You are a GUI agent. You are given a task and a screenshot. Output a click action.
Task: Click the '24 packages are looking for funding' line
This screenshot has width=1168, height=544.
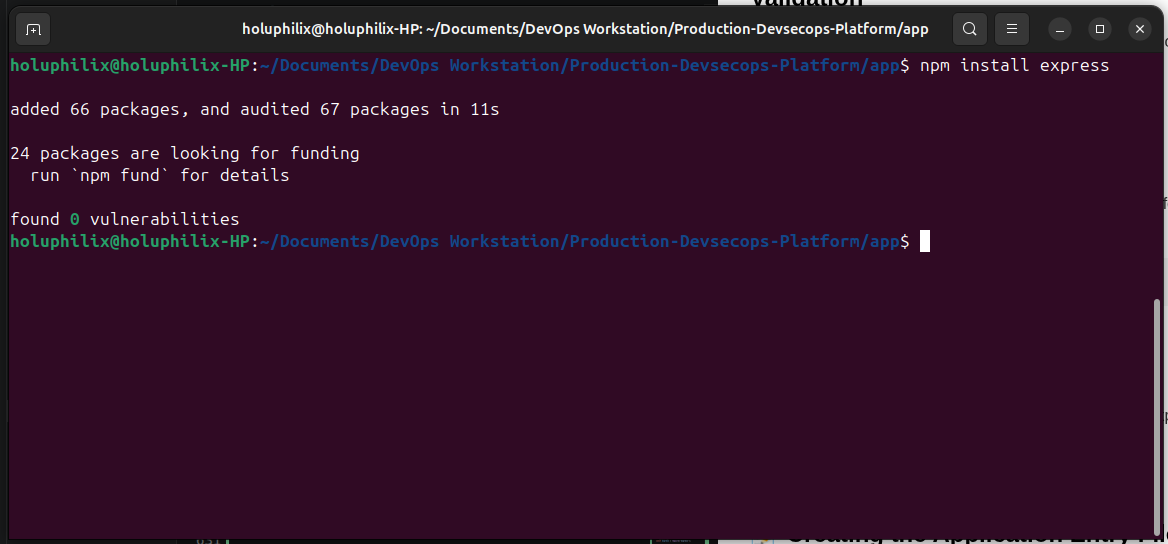[185, 154]
